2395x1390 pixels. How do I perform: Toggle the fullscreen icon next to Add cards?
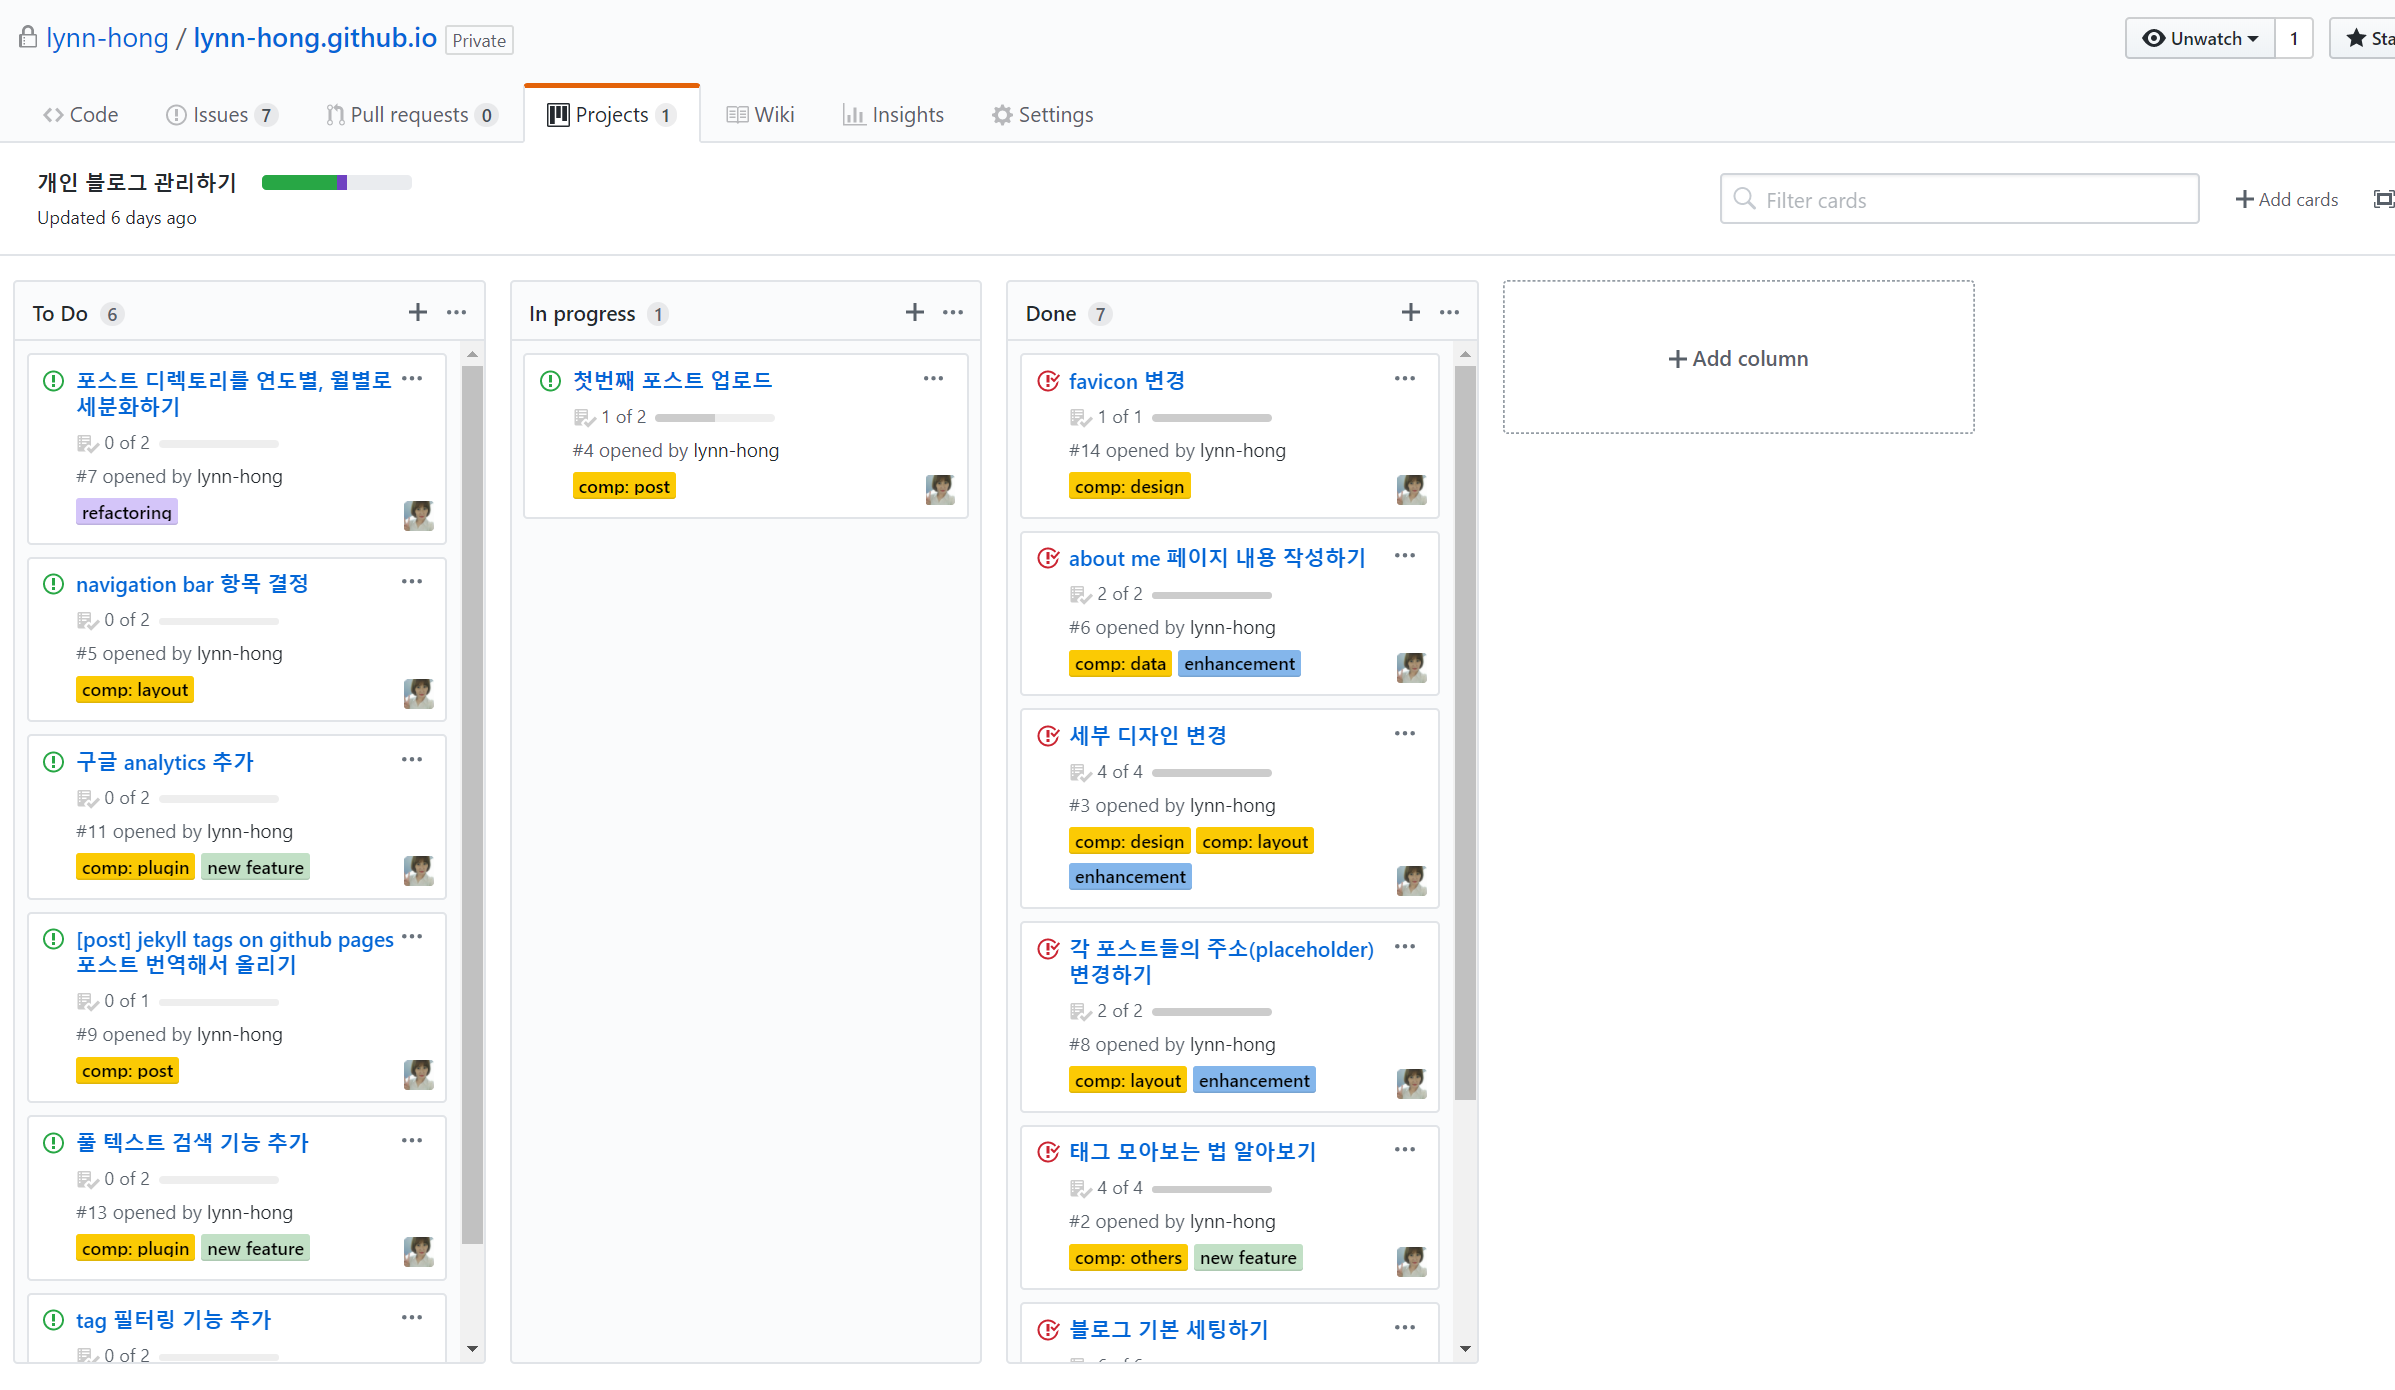point(2384,199)
